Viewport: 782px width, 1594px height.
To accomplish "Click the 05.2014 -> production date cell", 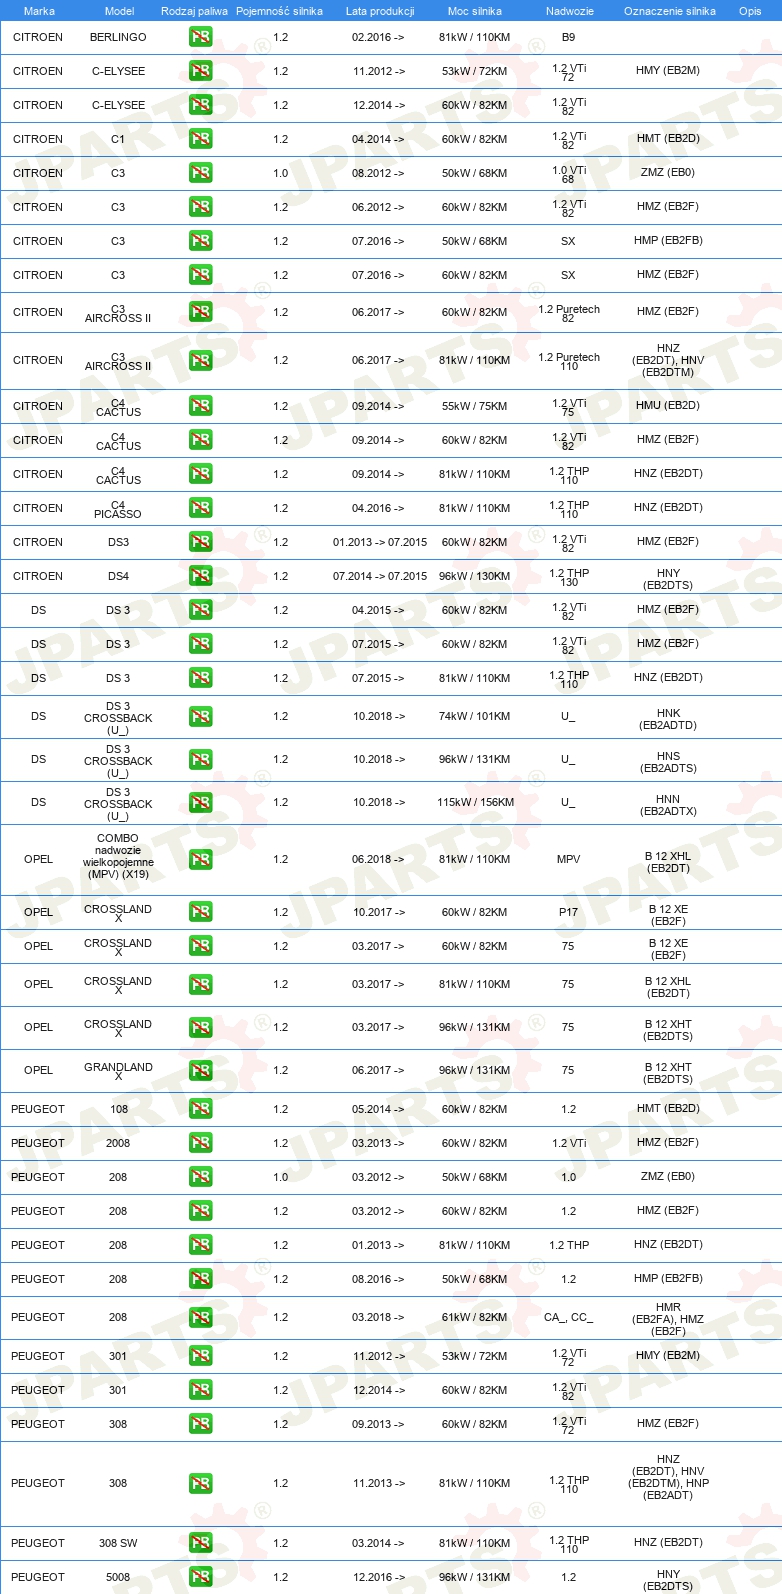I will coord(378,1109).
